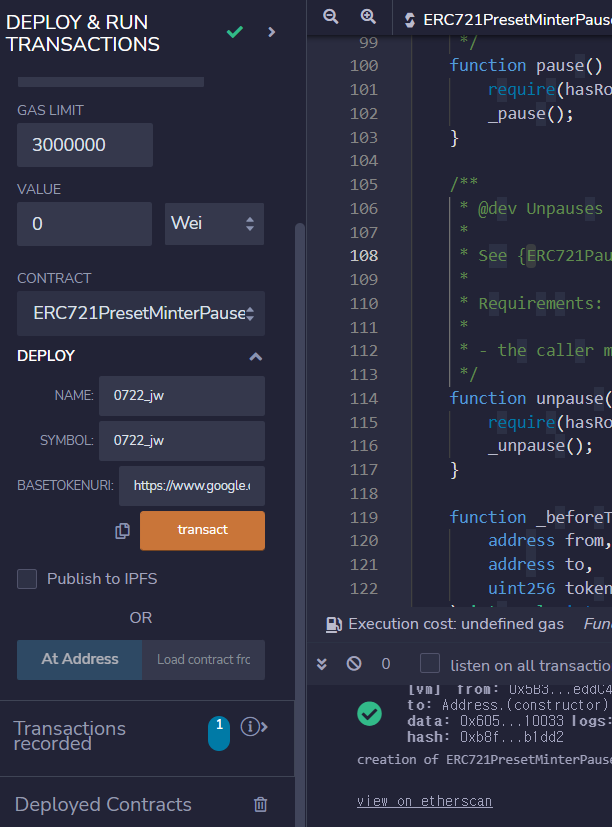Screen dimensions: 612x827
Task: Delete all deployed contracts trash icon
Action: (x=261, y=804)
